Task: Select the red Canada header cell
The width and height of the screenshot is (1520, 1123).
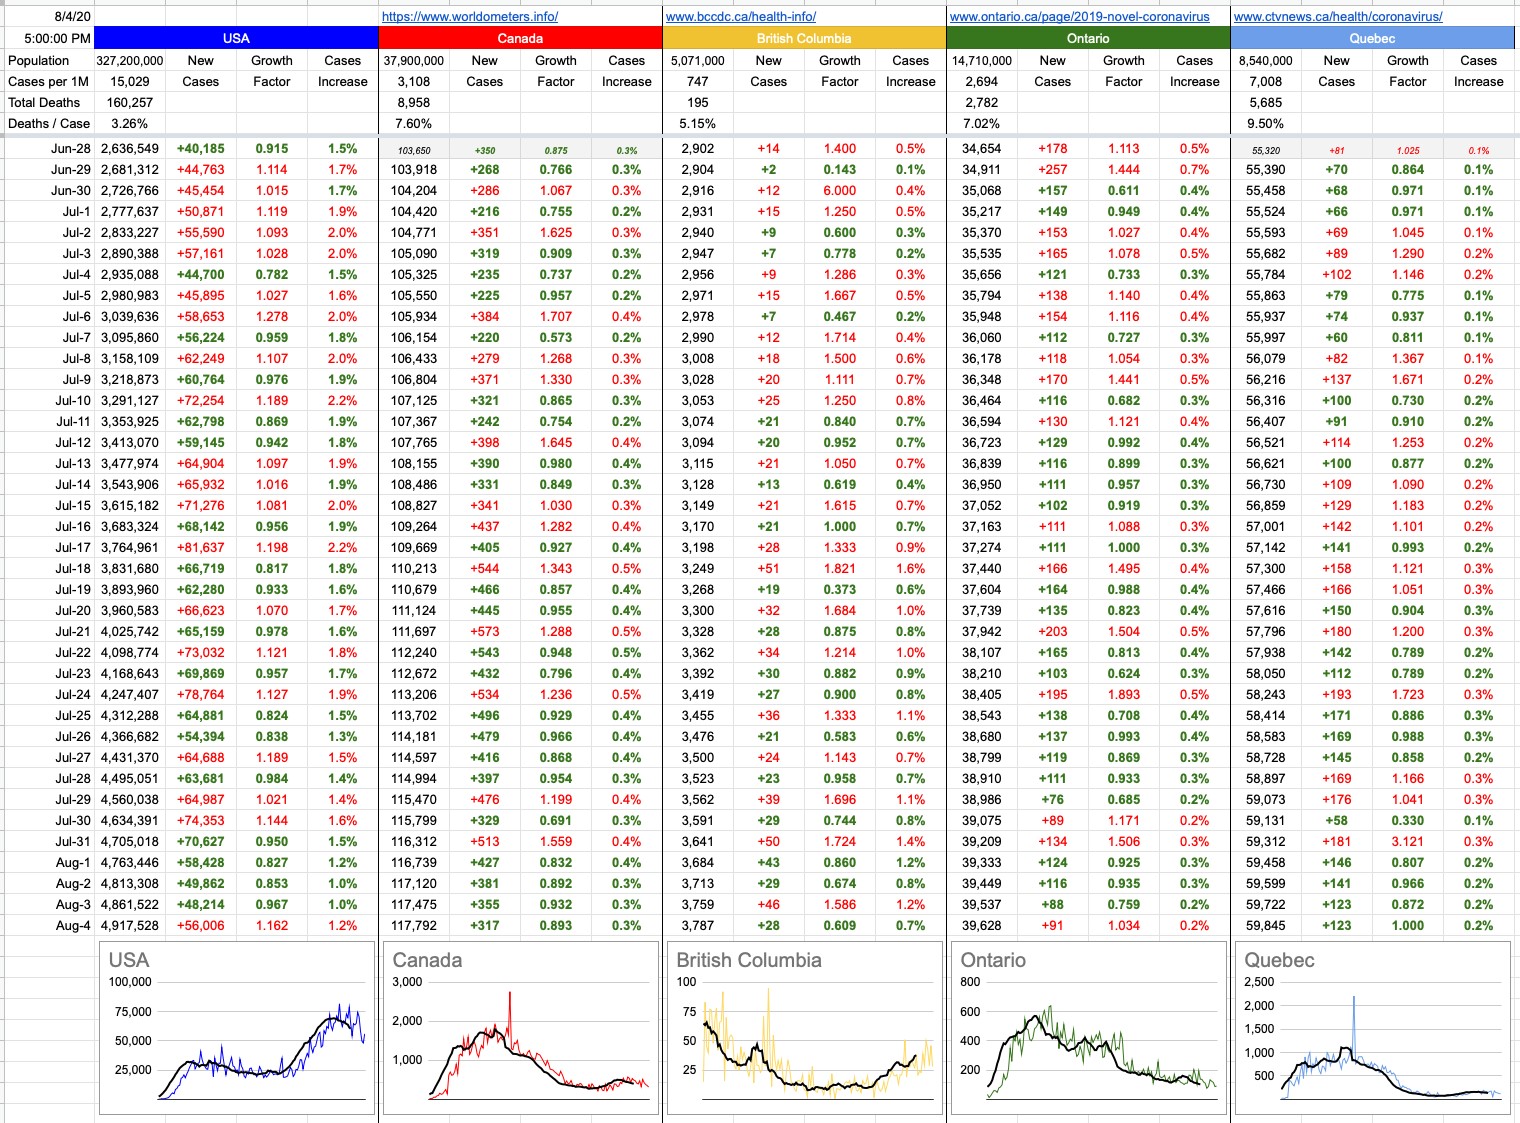Action: [520, 38]
